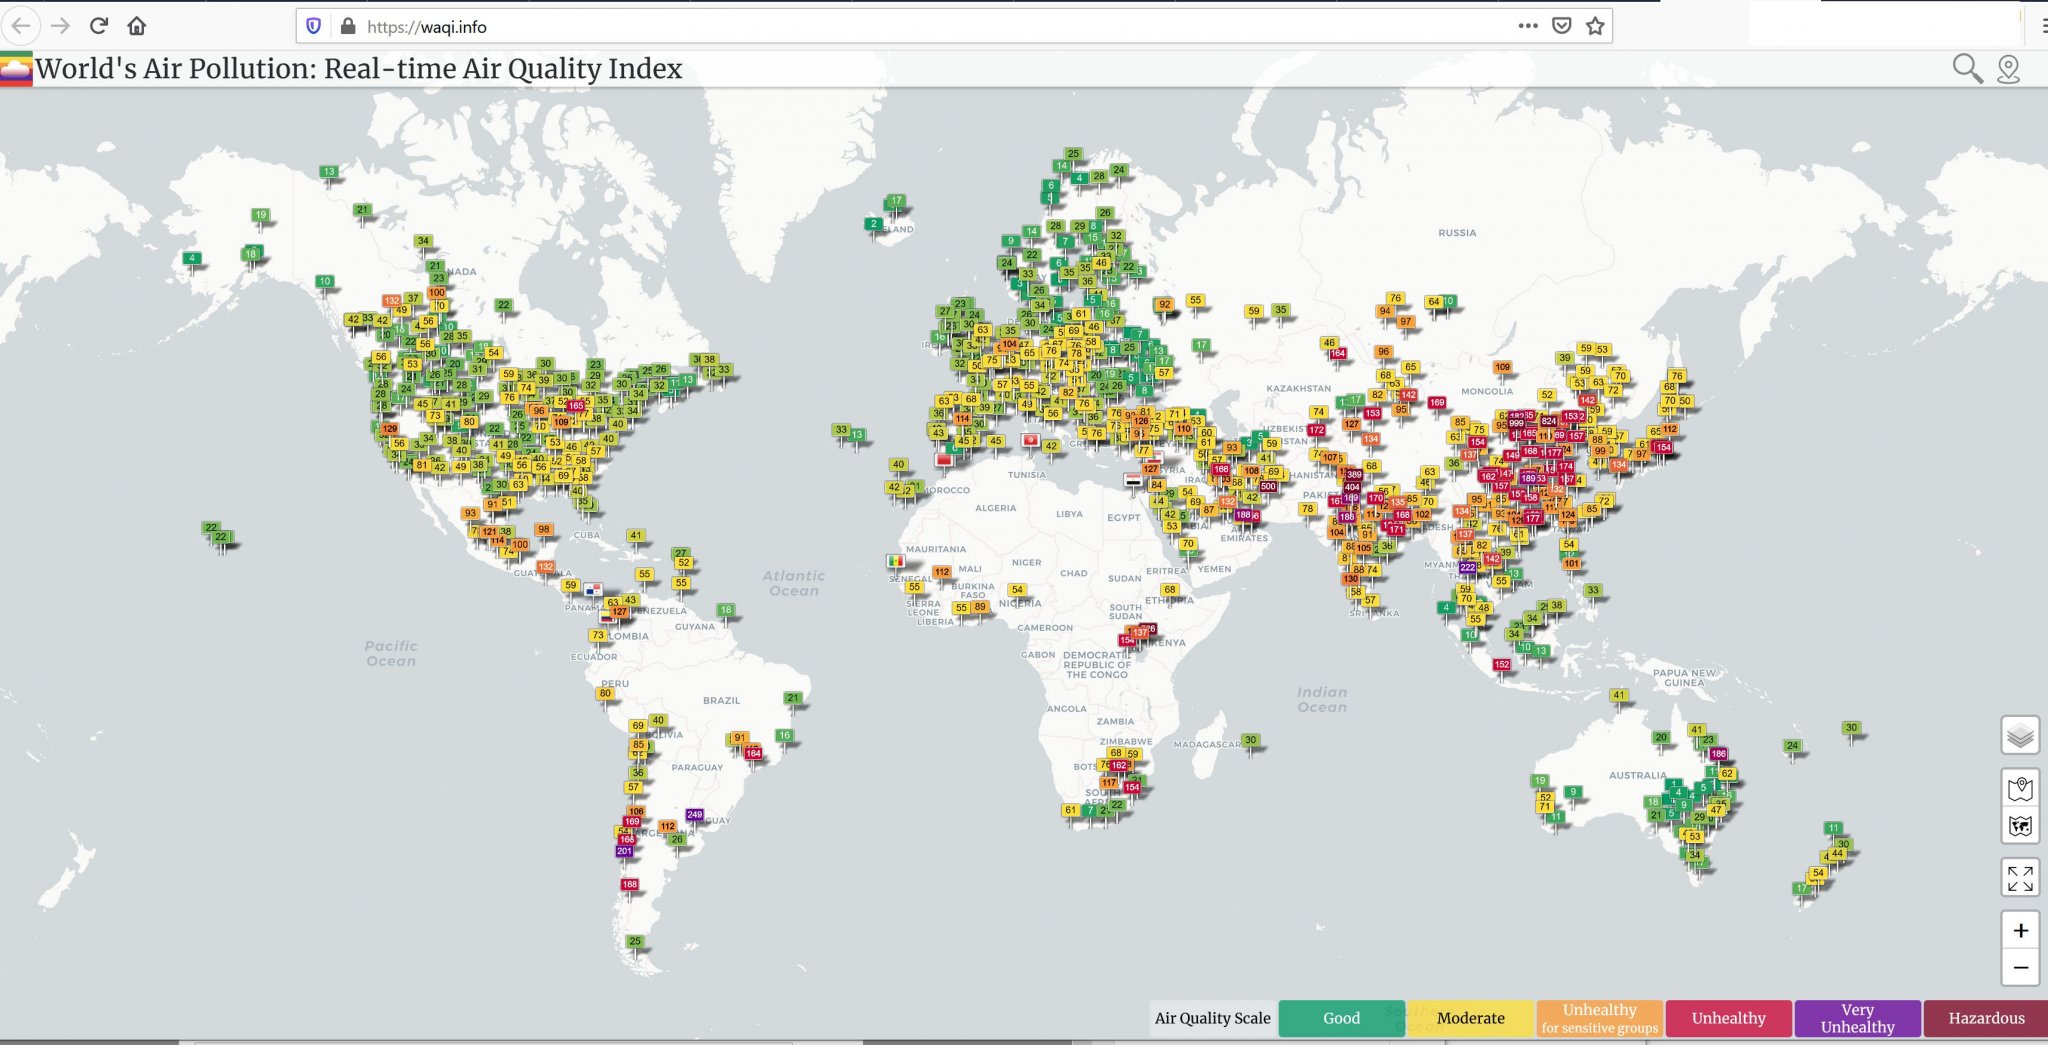Click the Very Unhealthy purple legend
2048x1045 pixels.
pyautogui.click(x=1857, y=1018)
